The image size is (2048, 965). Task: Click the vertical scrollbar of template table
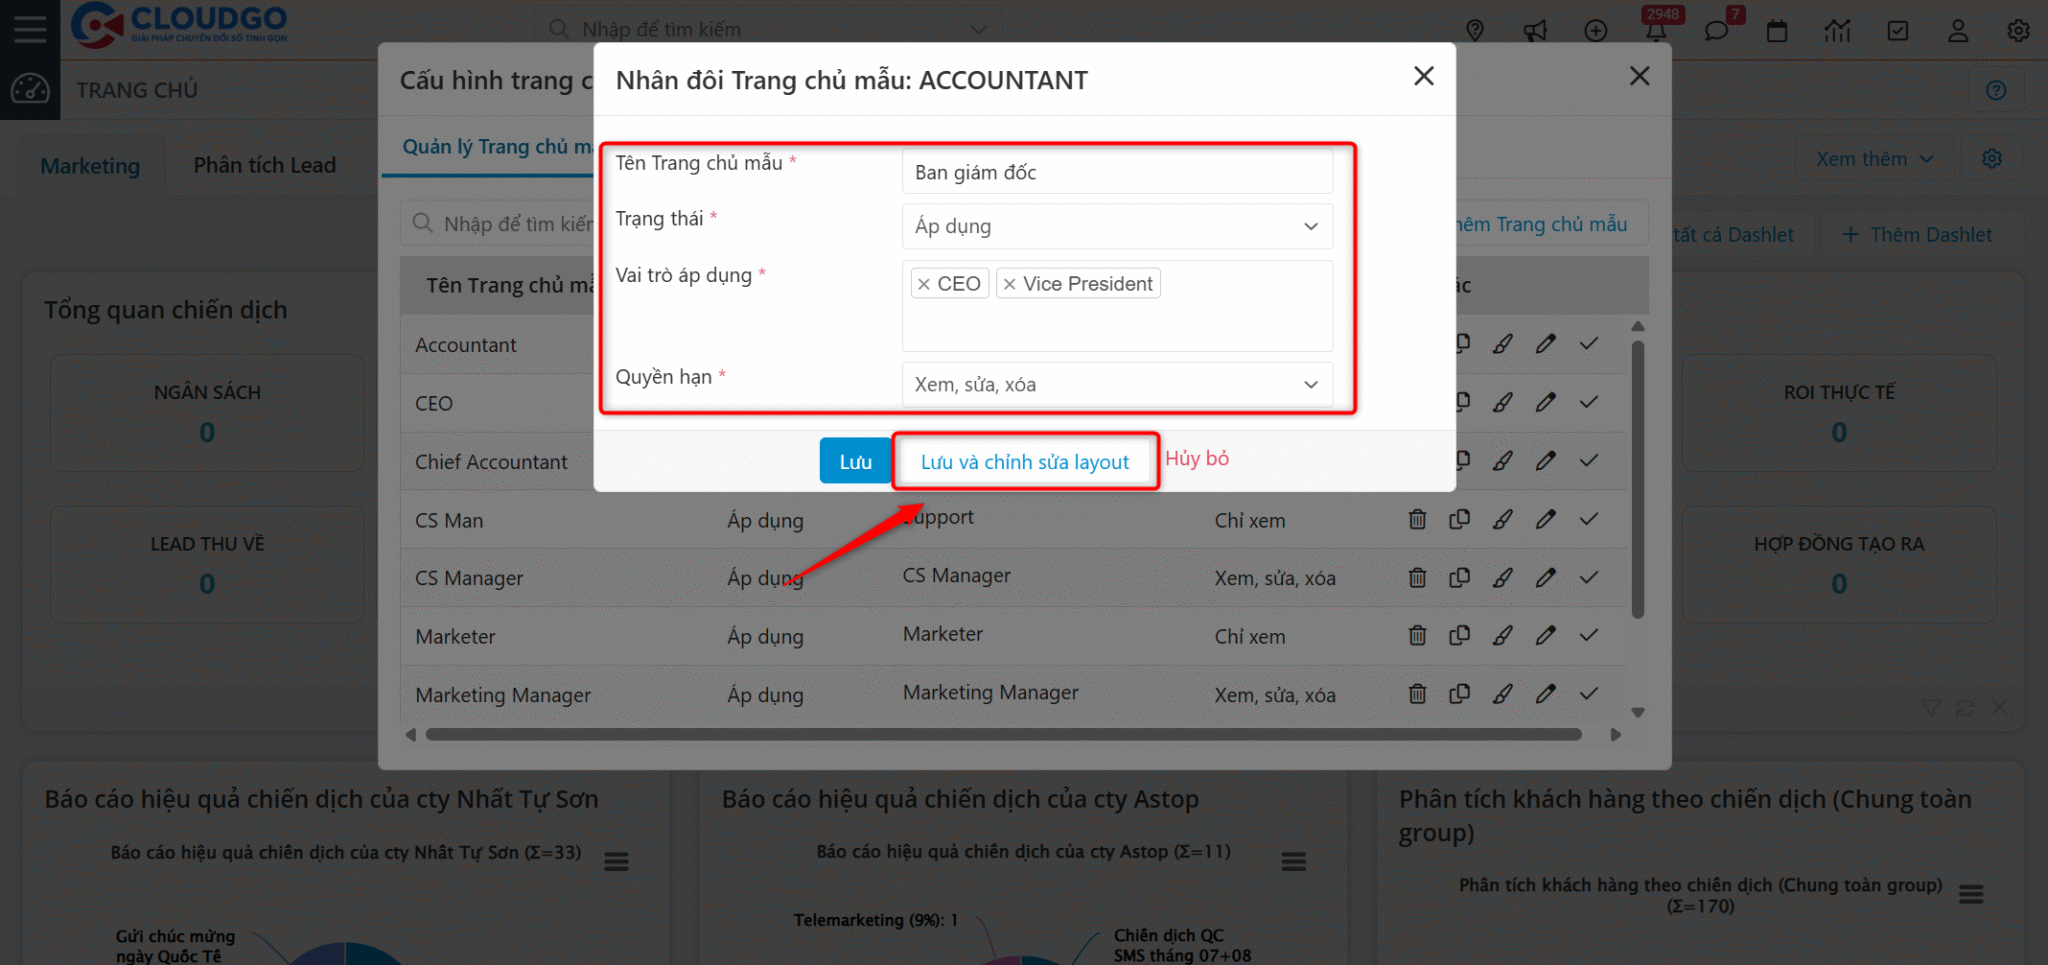click(x=1638, y=480)
